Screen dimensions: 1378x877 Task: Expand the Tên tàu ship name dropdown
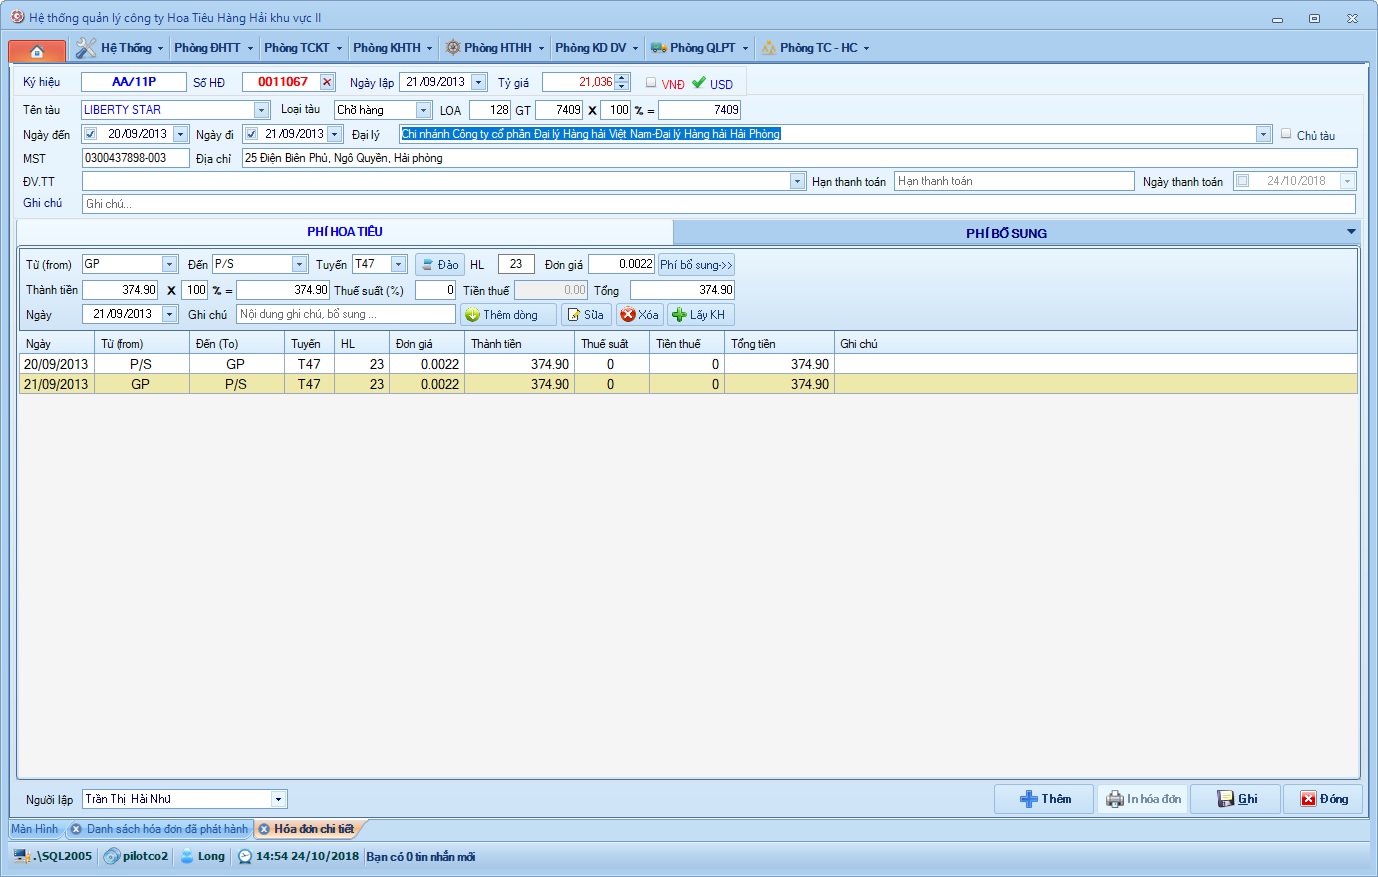(x=261, y=110)
